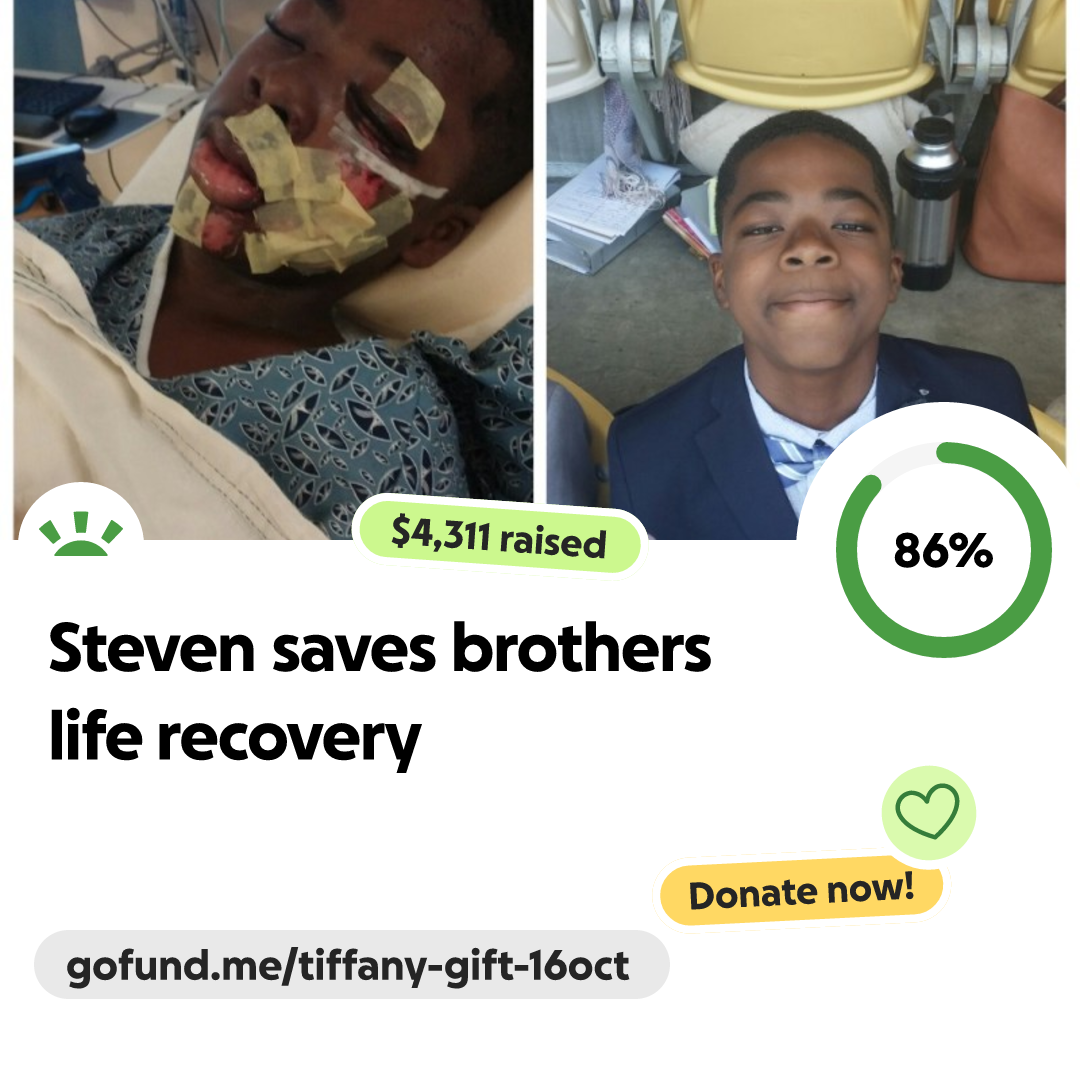This screenshot has width=1080, height=1080.
Task: Click the 'Steven saves brothers' headline
Action: [x=380, y=648]
